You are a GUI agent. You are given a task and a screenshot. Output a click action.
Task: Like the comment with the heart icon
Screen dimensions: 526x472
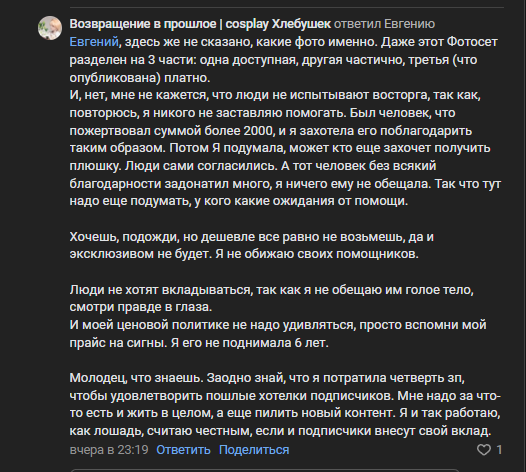[x=484, y=450]
